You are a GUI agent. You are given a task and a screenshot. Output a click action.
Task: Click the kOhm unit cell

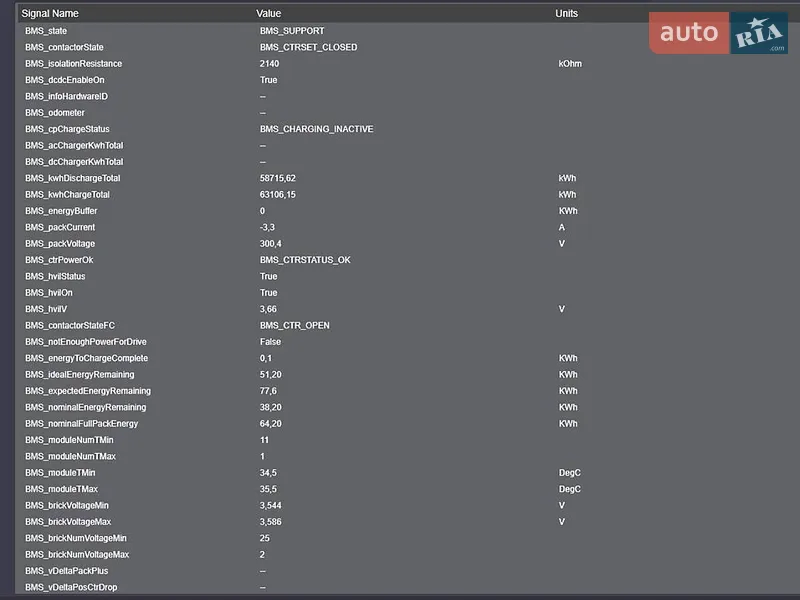tap(570, 64)
